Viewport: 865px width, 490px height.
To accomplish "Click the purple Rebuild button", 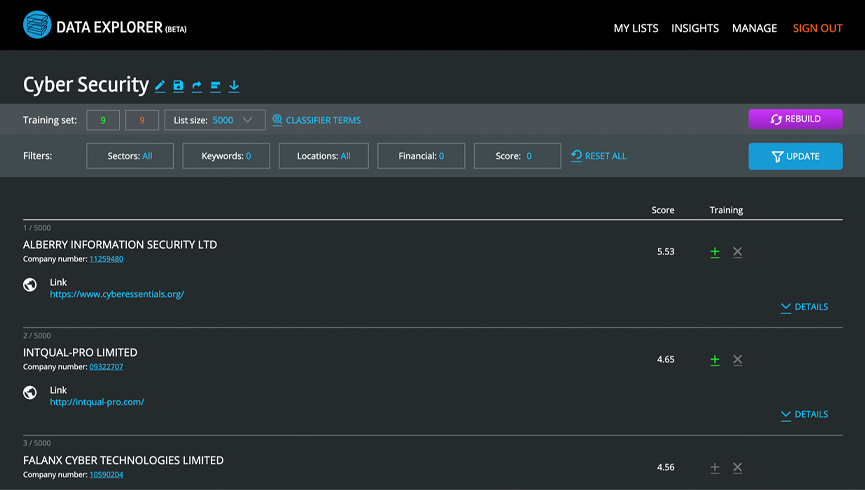I will (795, 119).
